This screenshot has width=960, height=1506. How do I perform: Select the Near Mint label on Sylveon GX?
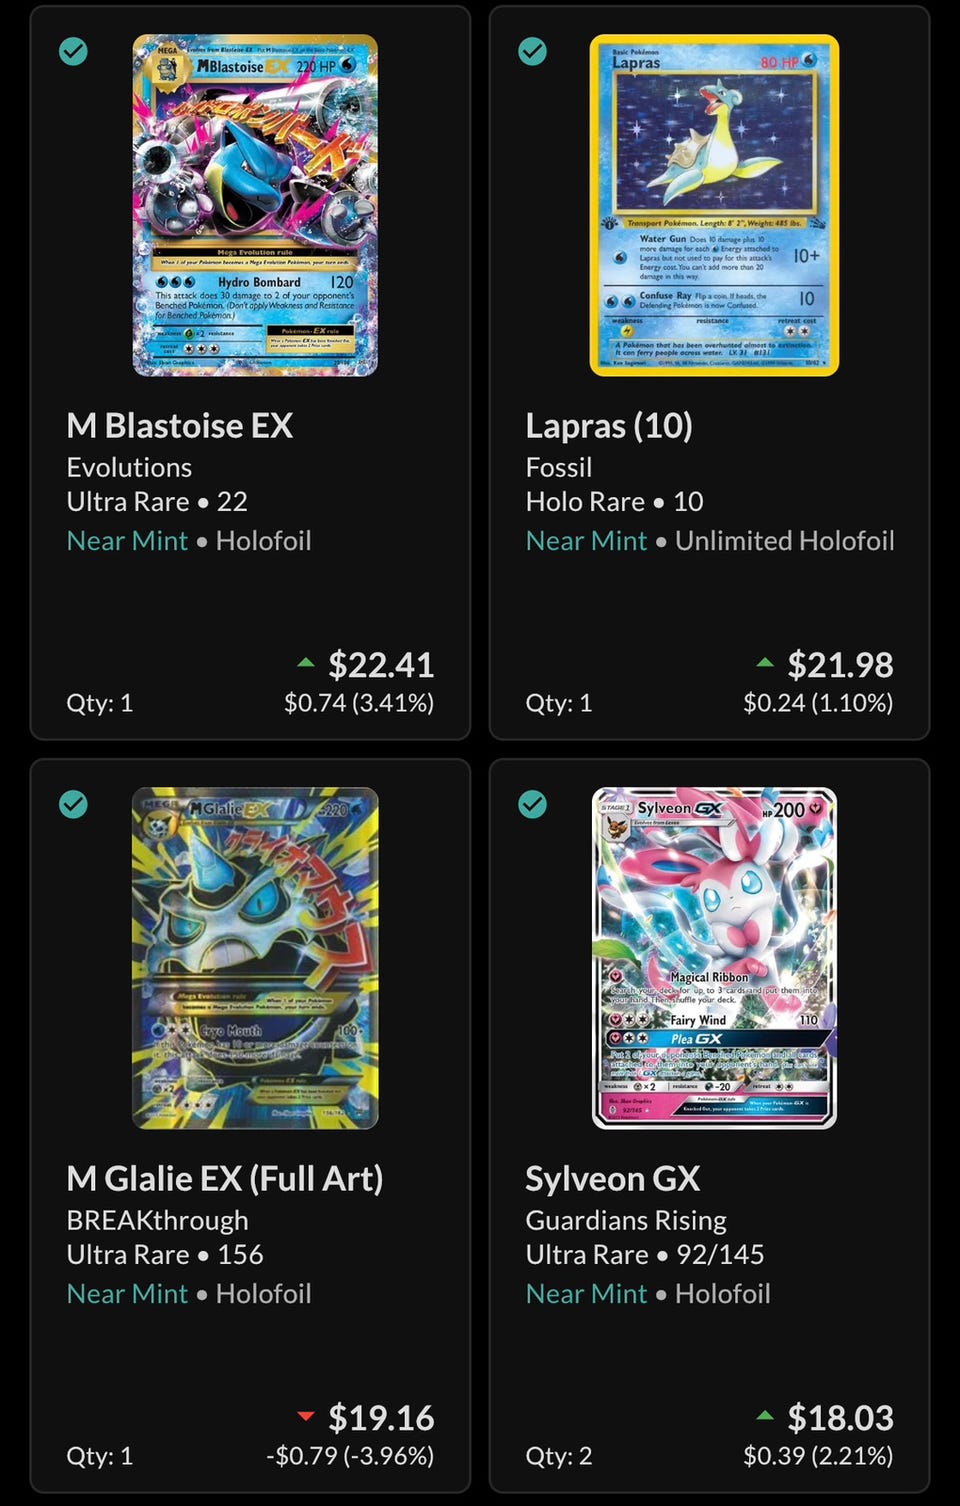[587, 1294]
